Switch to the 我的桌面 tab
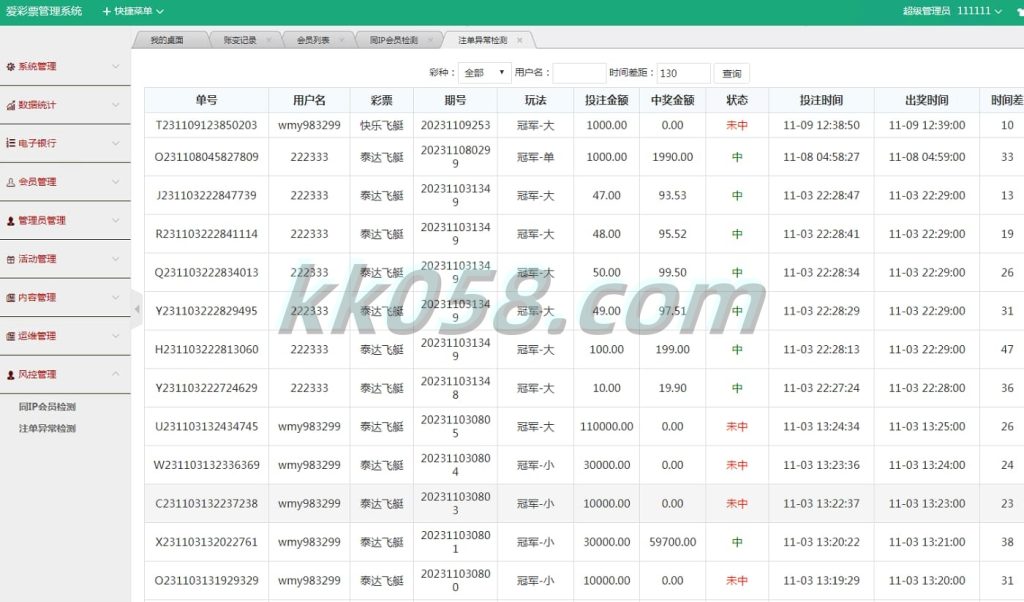Viewport: 1024px width, 602px height. point(167,40)
